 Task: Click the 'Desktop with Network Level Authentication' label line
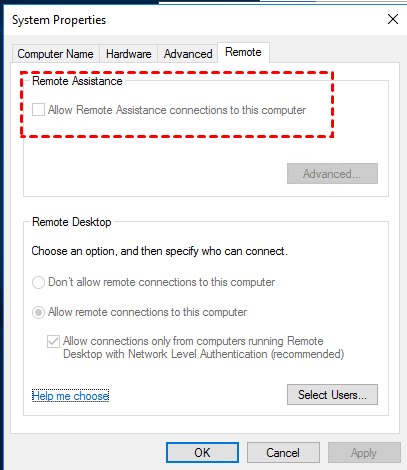(203, 354)
